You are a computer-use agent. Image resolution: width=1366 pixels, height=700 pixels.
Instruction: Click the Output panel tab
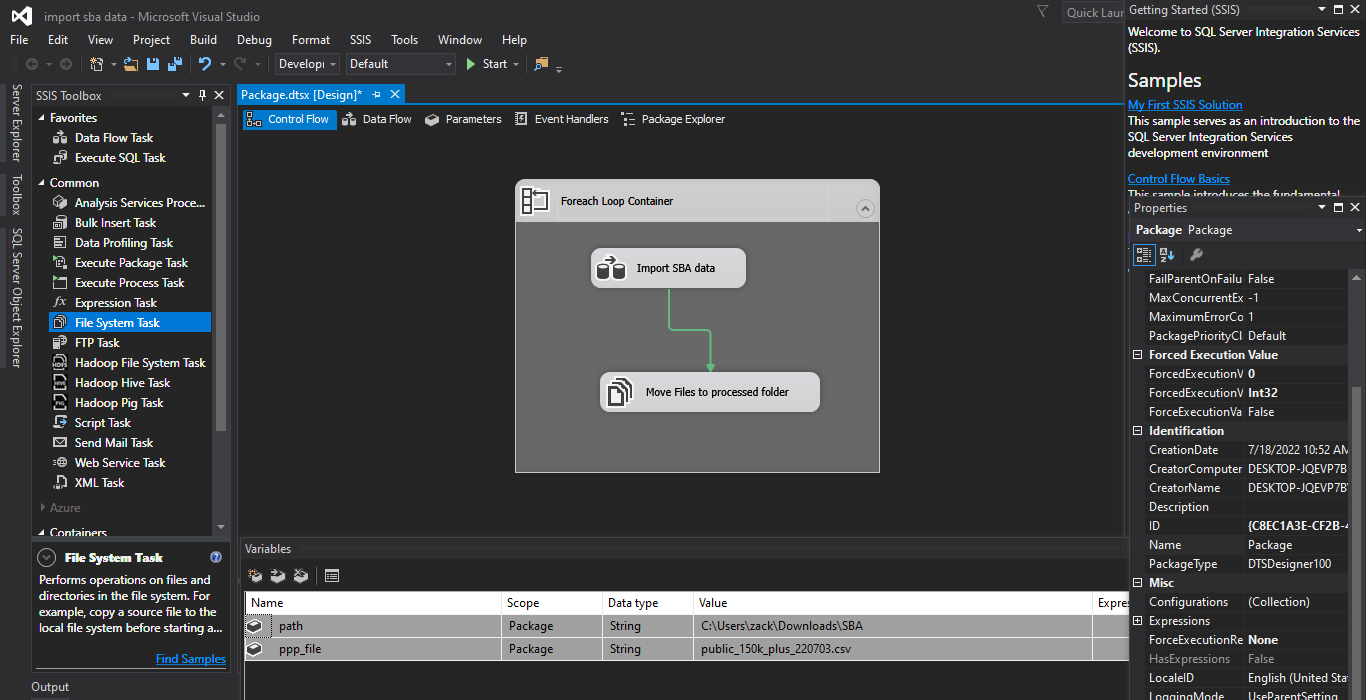(50, 687)
